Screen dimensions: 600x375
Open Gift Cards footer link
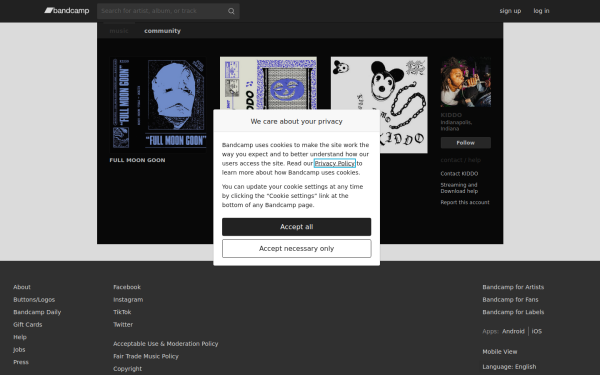[28, 324]
